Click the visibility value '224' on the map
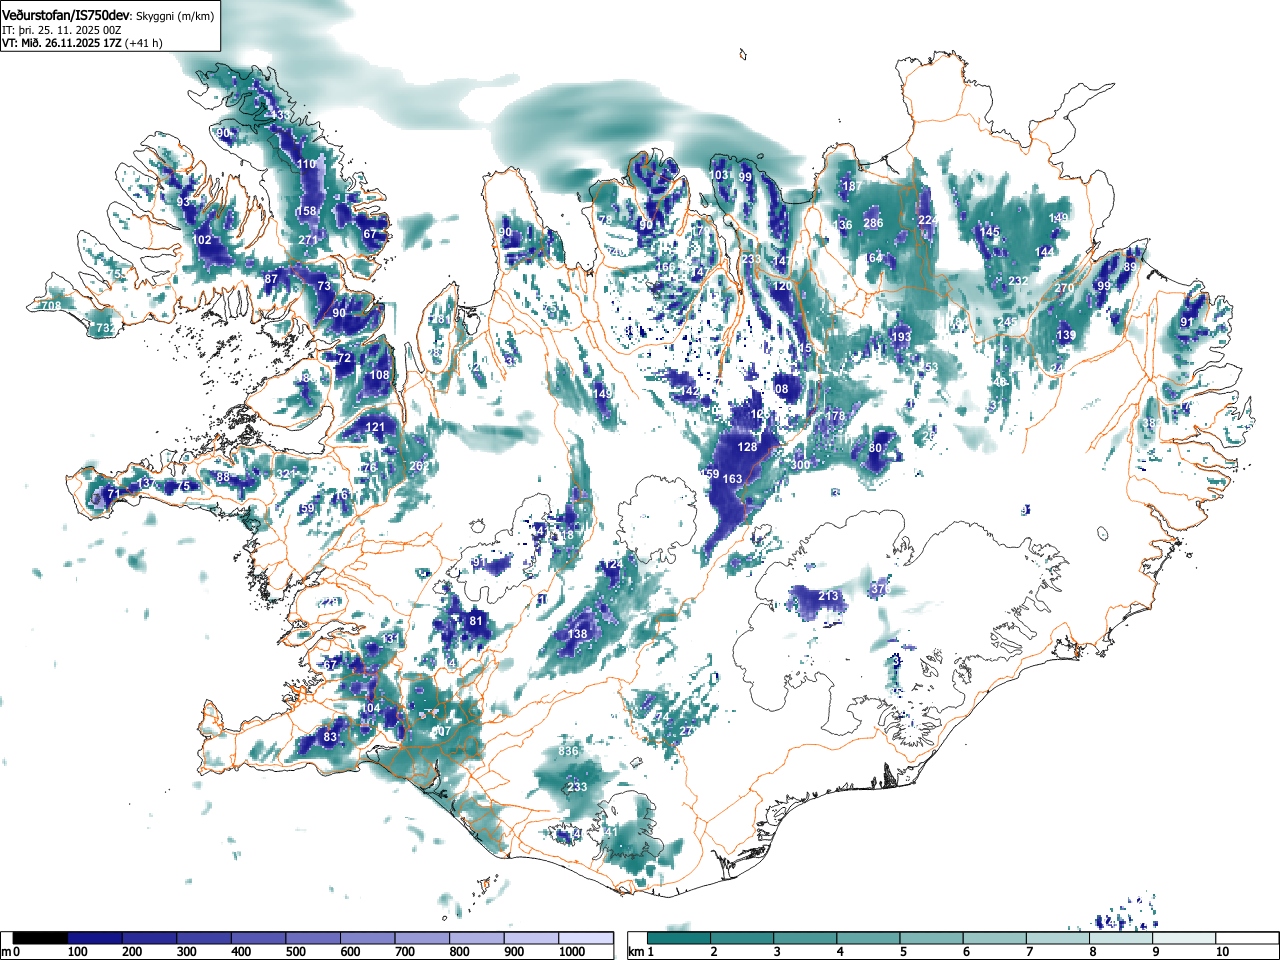1280x960 pixels. coord(928,220)
